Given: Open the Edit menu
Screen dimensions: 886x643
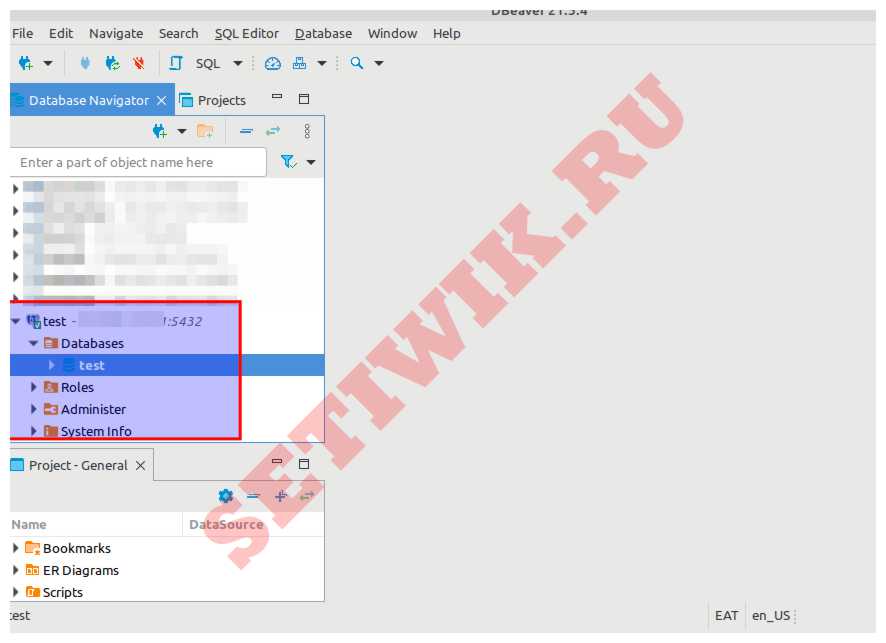Looking at the screenshot, I should (61, 33).
